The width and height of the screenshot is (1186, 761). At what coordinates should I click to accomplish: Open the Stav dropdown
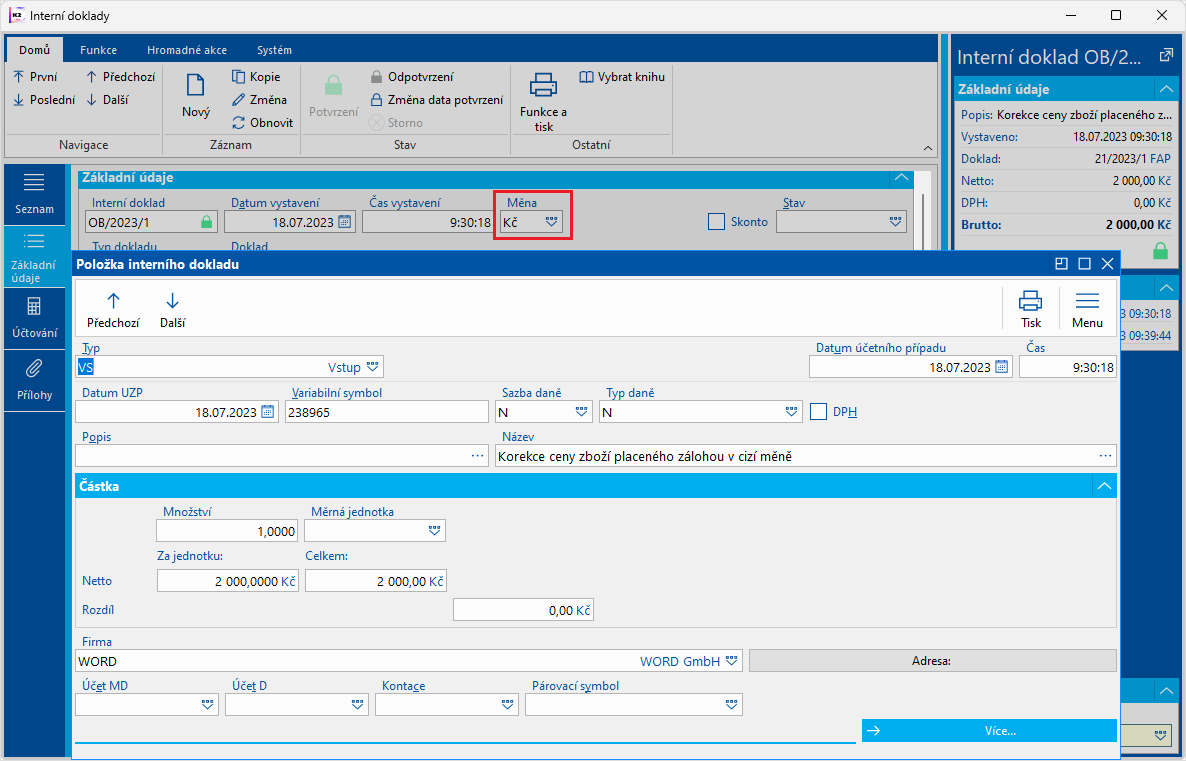(896, 222)
